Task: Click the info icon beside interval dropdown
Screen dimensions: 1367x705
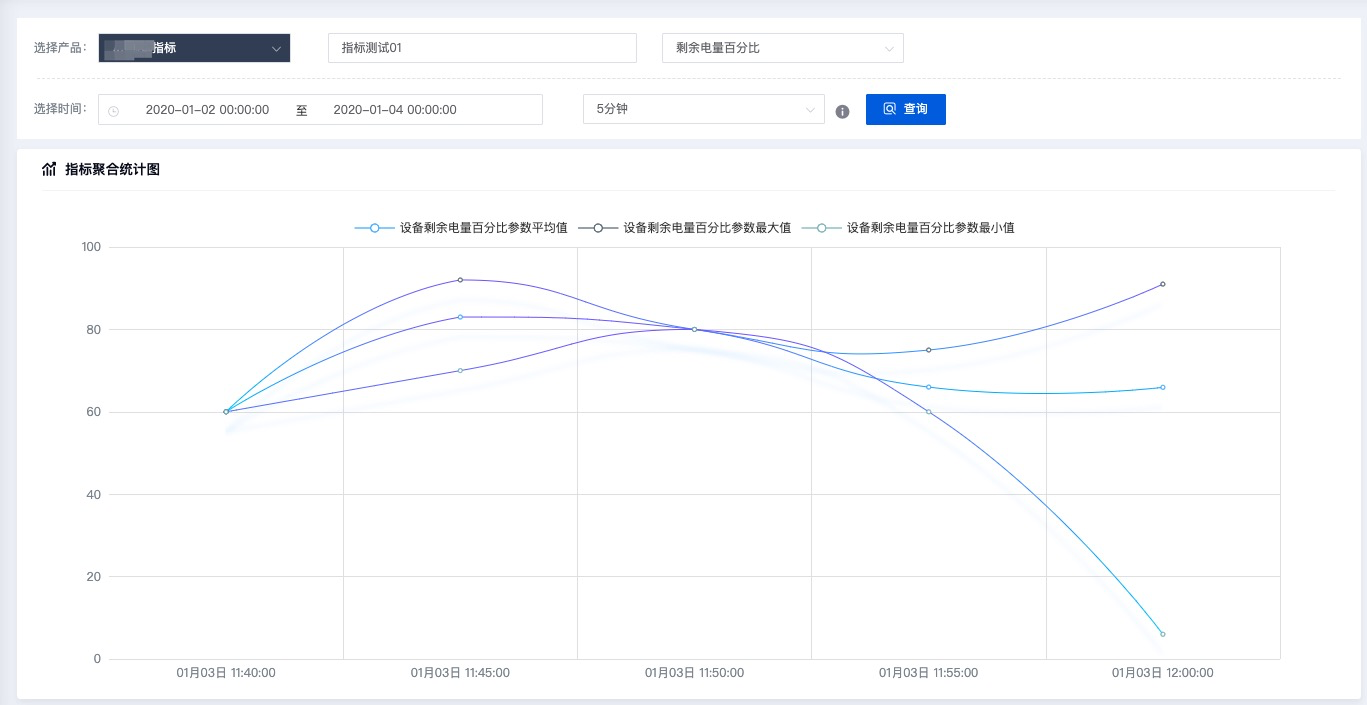Action: [842, 111]
